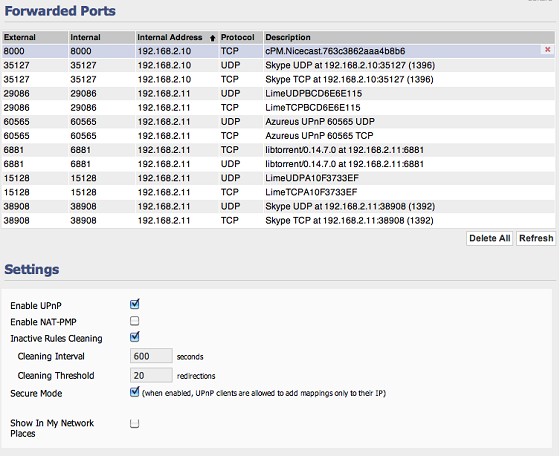Click the Delete All button
This screenshot has width=560, height=456.
[490, 238]
